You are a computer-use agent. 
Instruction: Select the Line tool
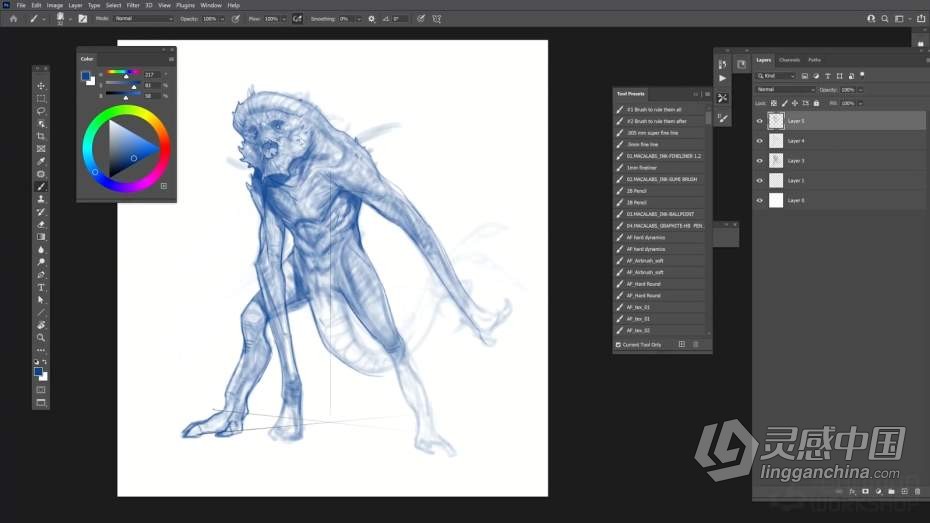click(41, 312)
